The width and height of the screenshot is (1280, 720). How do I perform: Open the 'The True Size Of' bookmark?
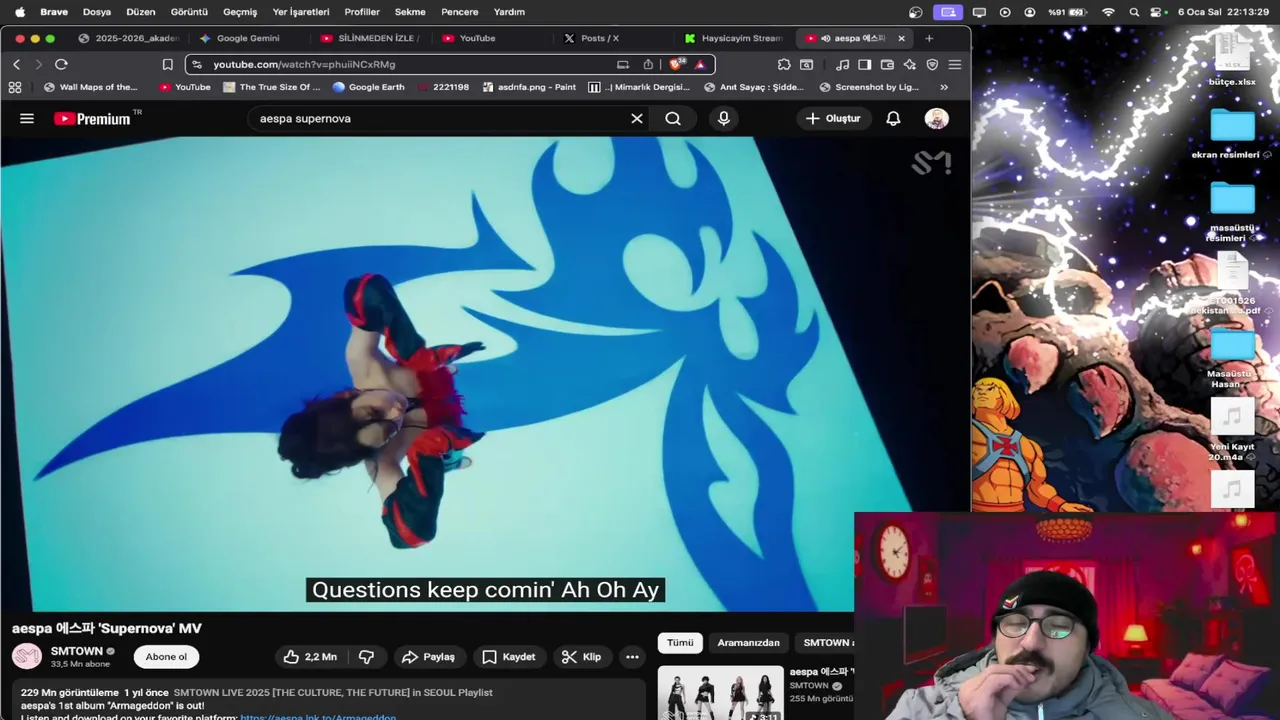[272, 87]
